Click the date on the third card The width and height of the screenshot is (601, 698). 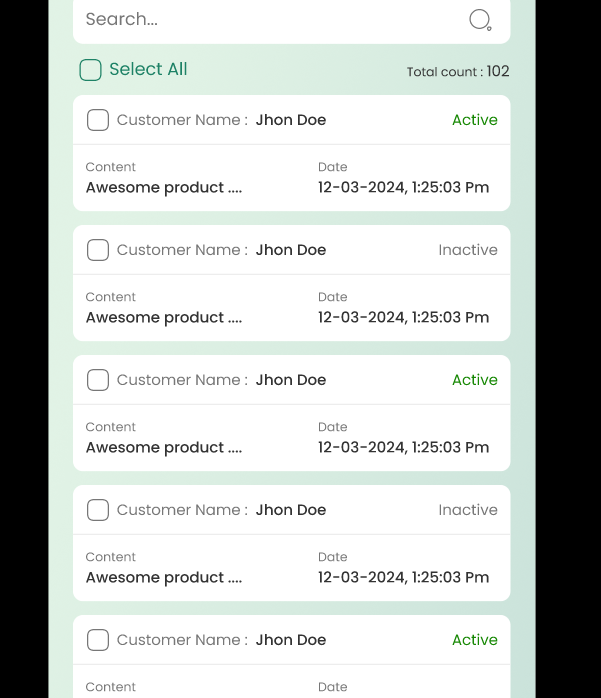pyautogui.click(x=403, y=447)
